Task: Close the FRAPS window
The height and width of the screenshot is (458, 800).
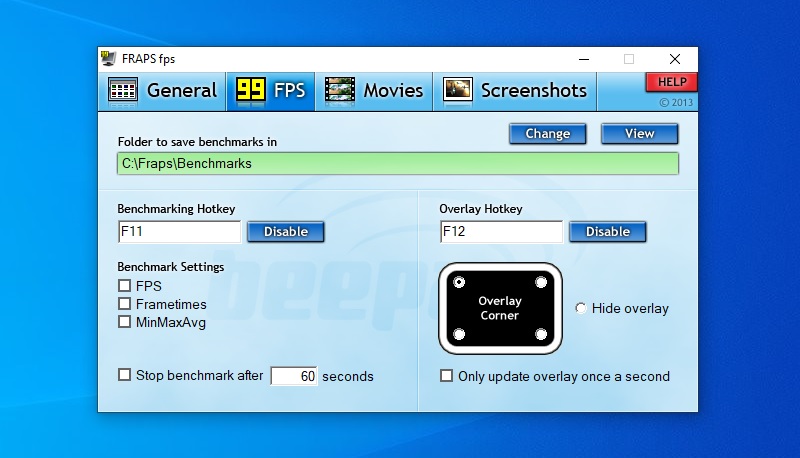Action: tap(674, 59)
